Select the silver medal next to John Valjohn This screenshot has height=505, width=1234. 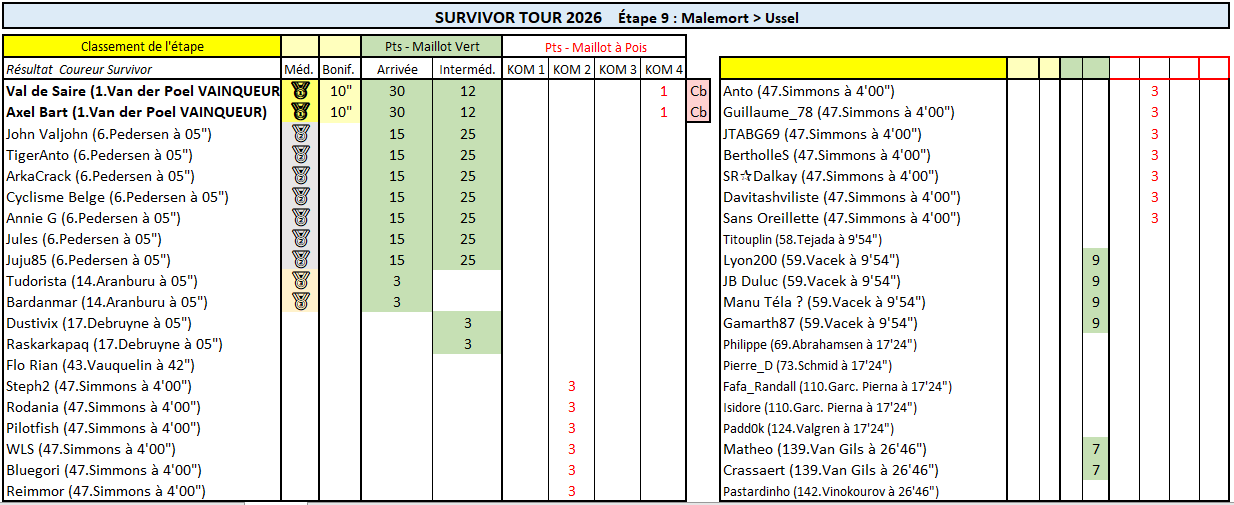(x=300, y=133)
